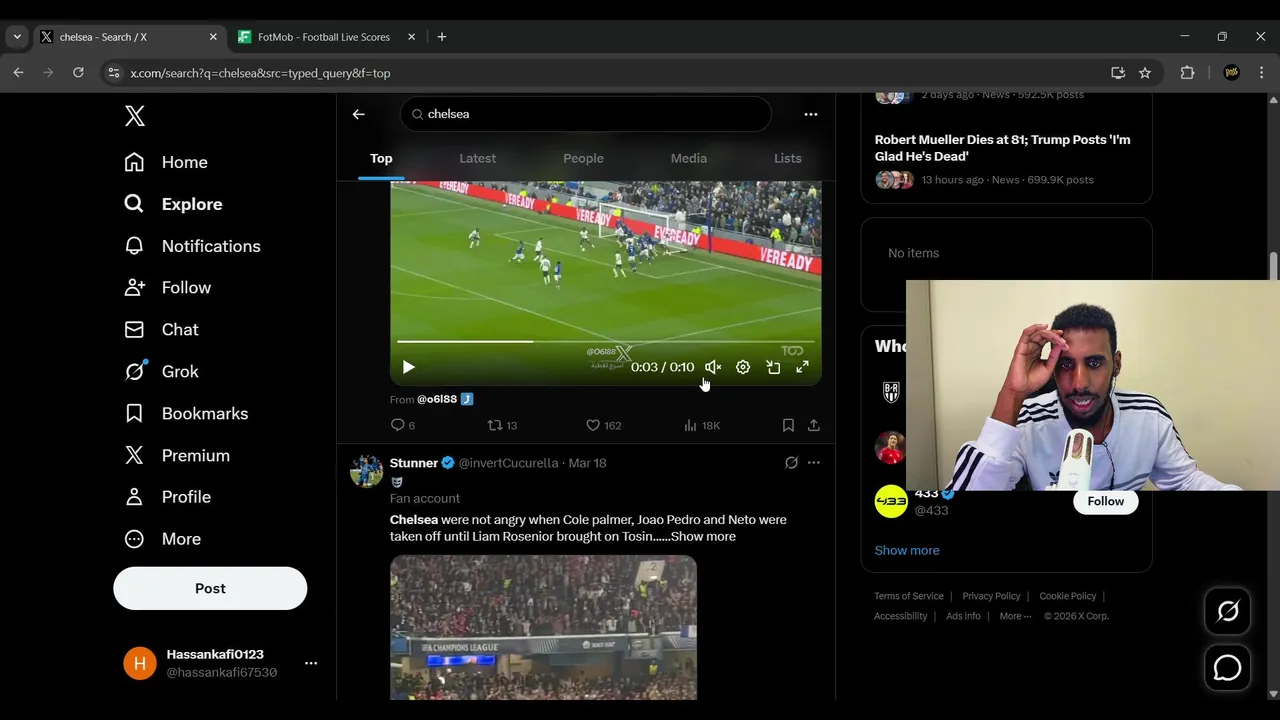Viewport: 1280px width, 720px height.
Task: Open Terms of Service link
Action: tap(909, 596)
